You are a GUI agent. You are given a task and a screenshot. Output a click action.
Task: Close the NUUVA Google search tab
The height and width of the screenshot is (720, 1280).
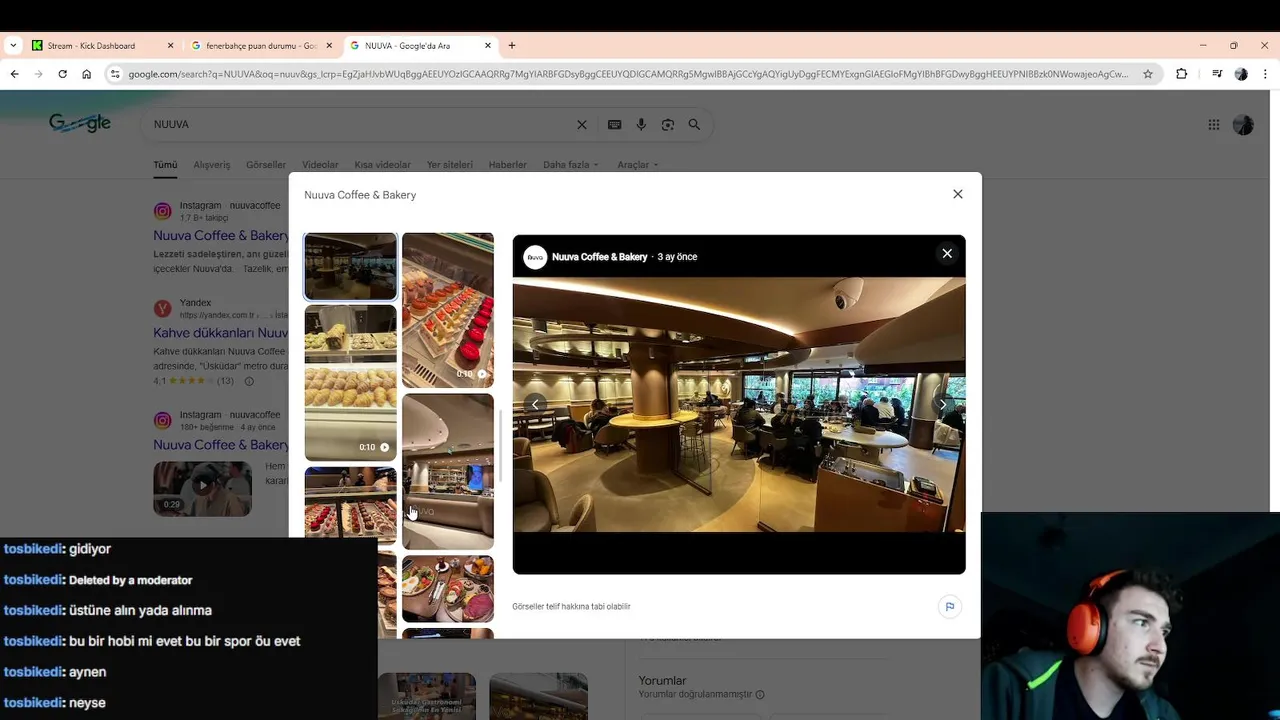[488, 45]
